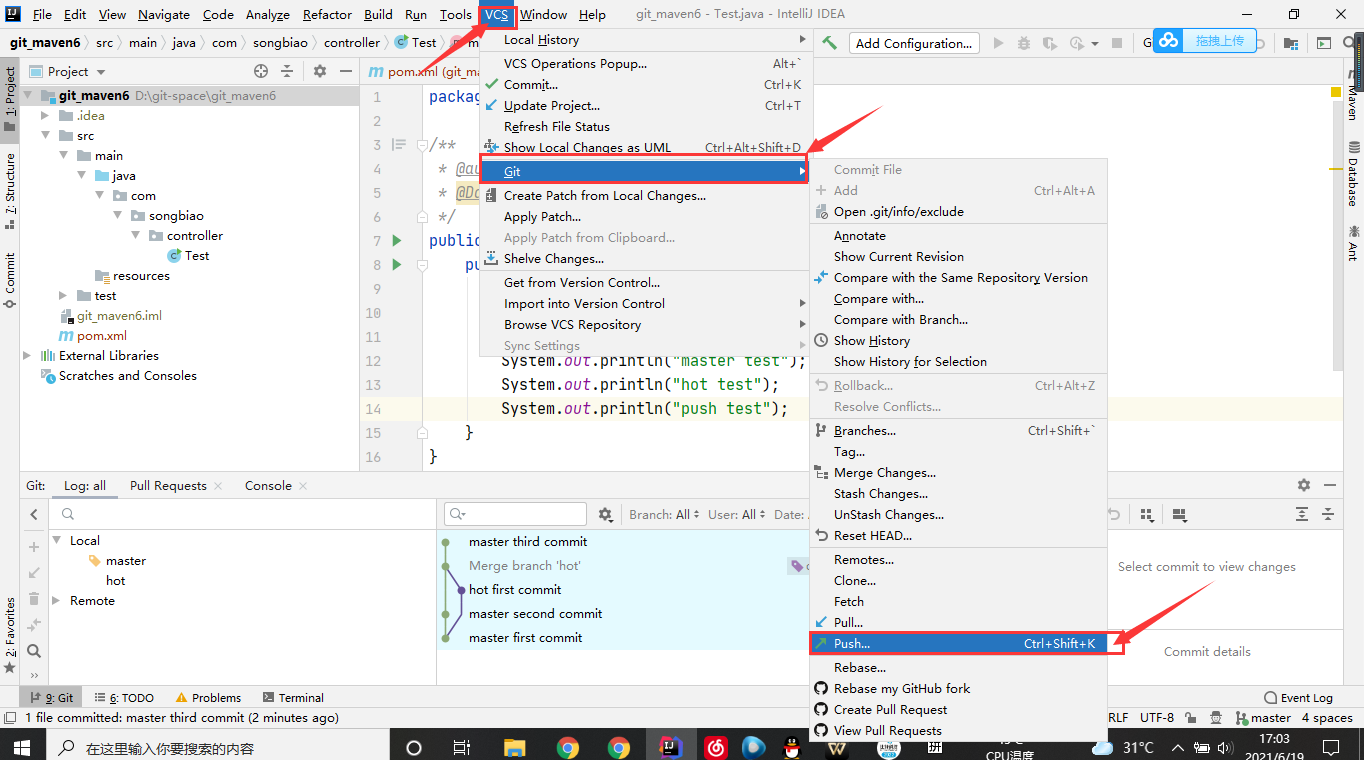Click Git panel settings gear icon
This screenshot has width=1364, height=760.
point(1303,485)
